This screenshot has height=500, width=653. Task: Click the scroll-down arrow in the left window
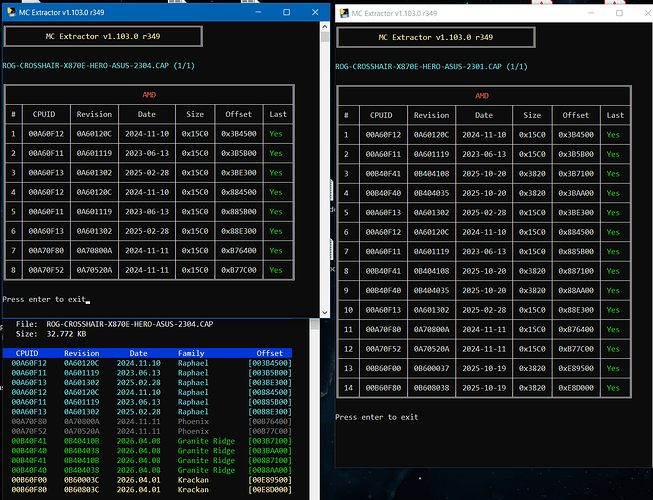point(325,313)
